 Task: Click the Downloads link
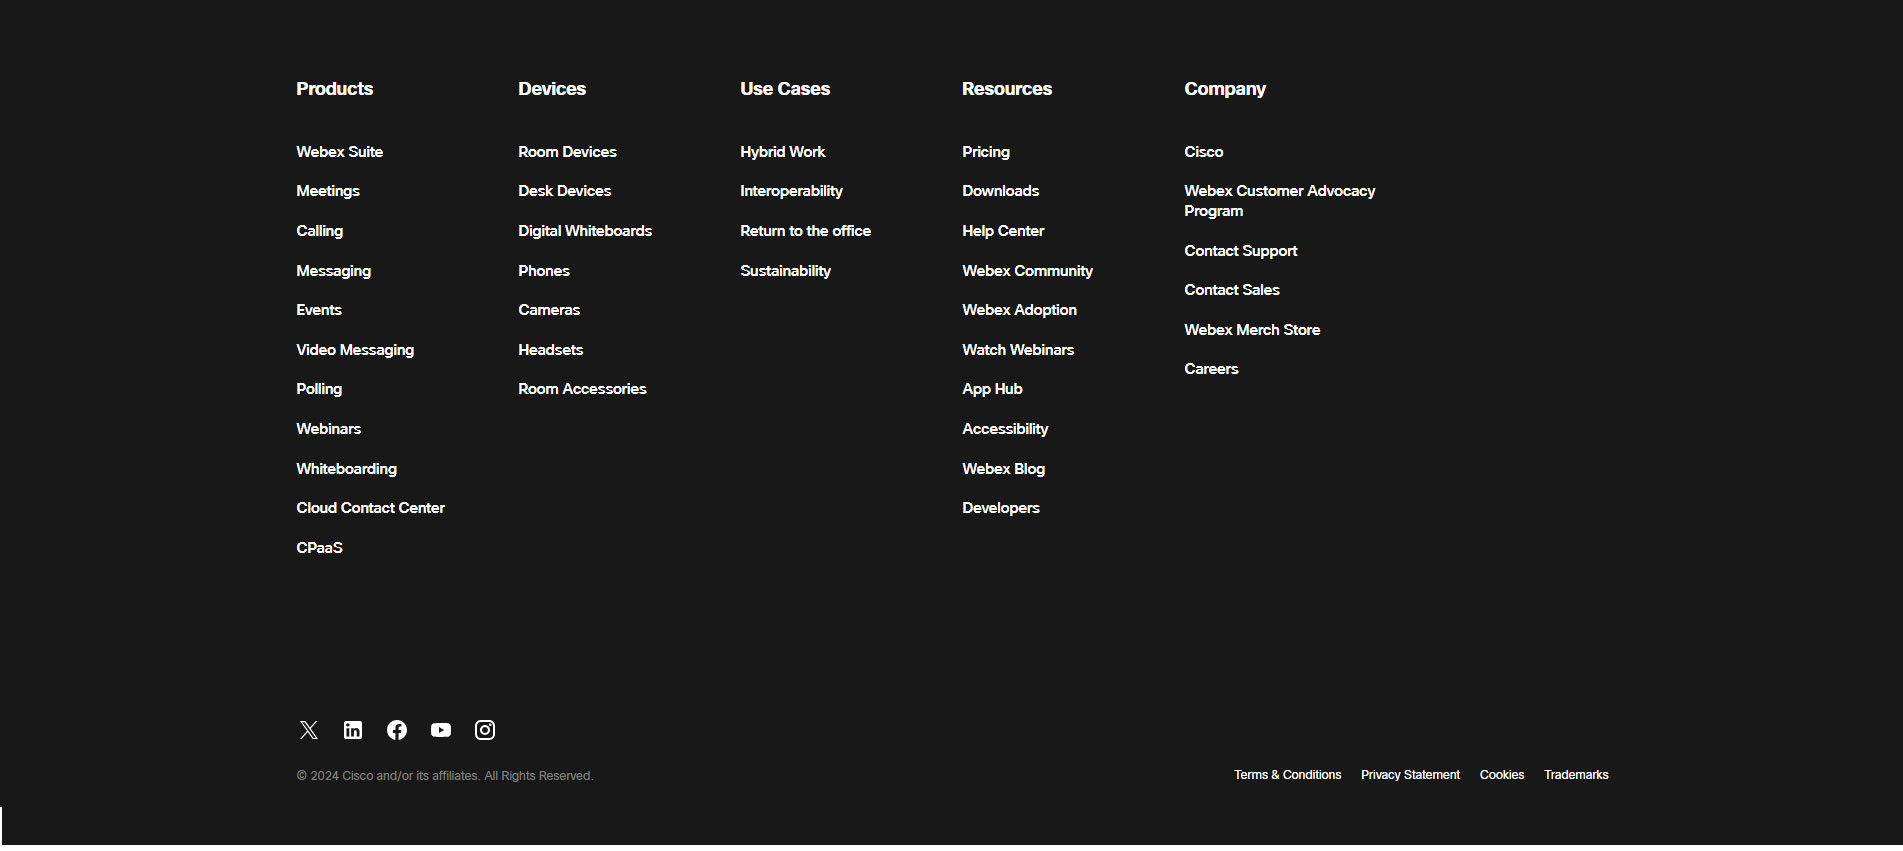click(1001, 191)
